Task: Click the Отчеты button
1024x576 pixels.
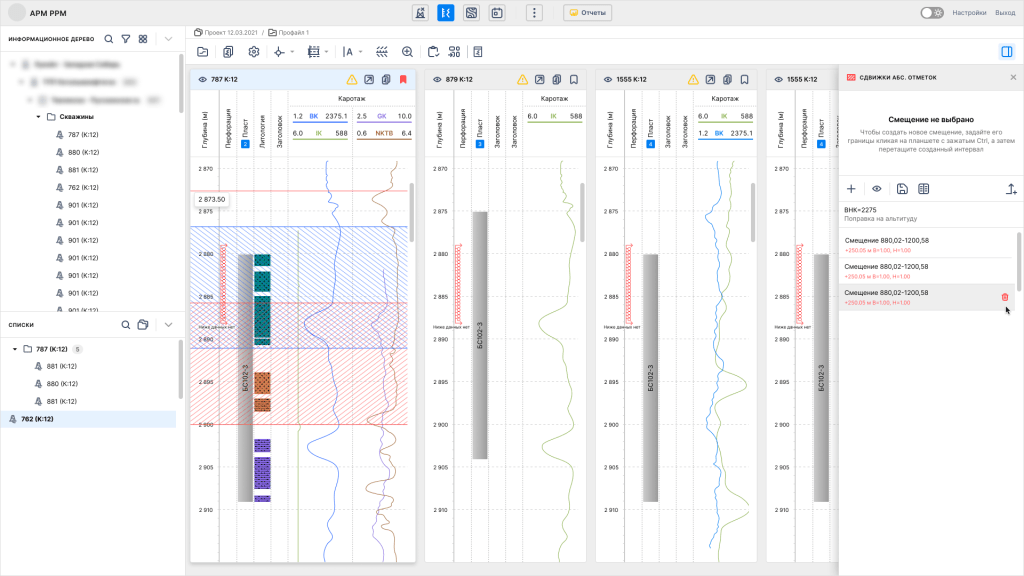Action: [x=587, y=13]
